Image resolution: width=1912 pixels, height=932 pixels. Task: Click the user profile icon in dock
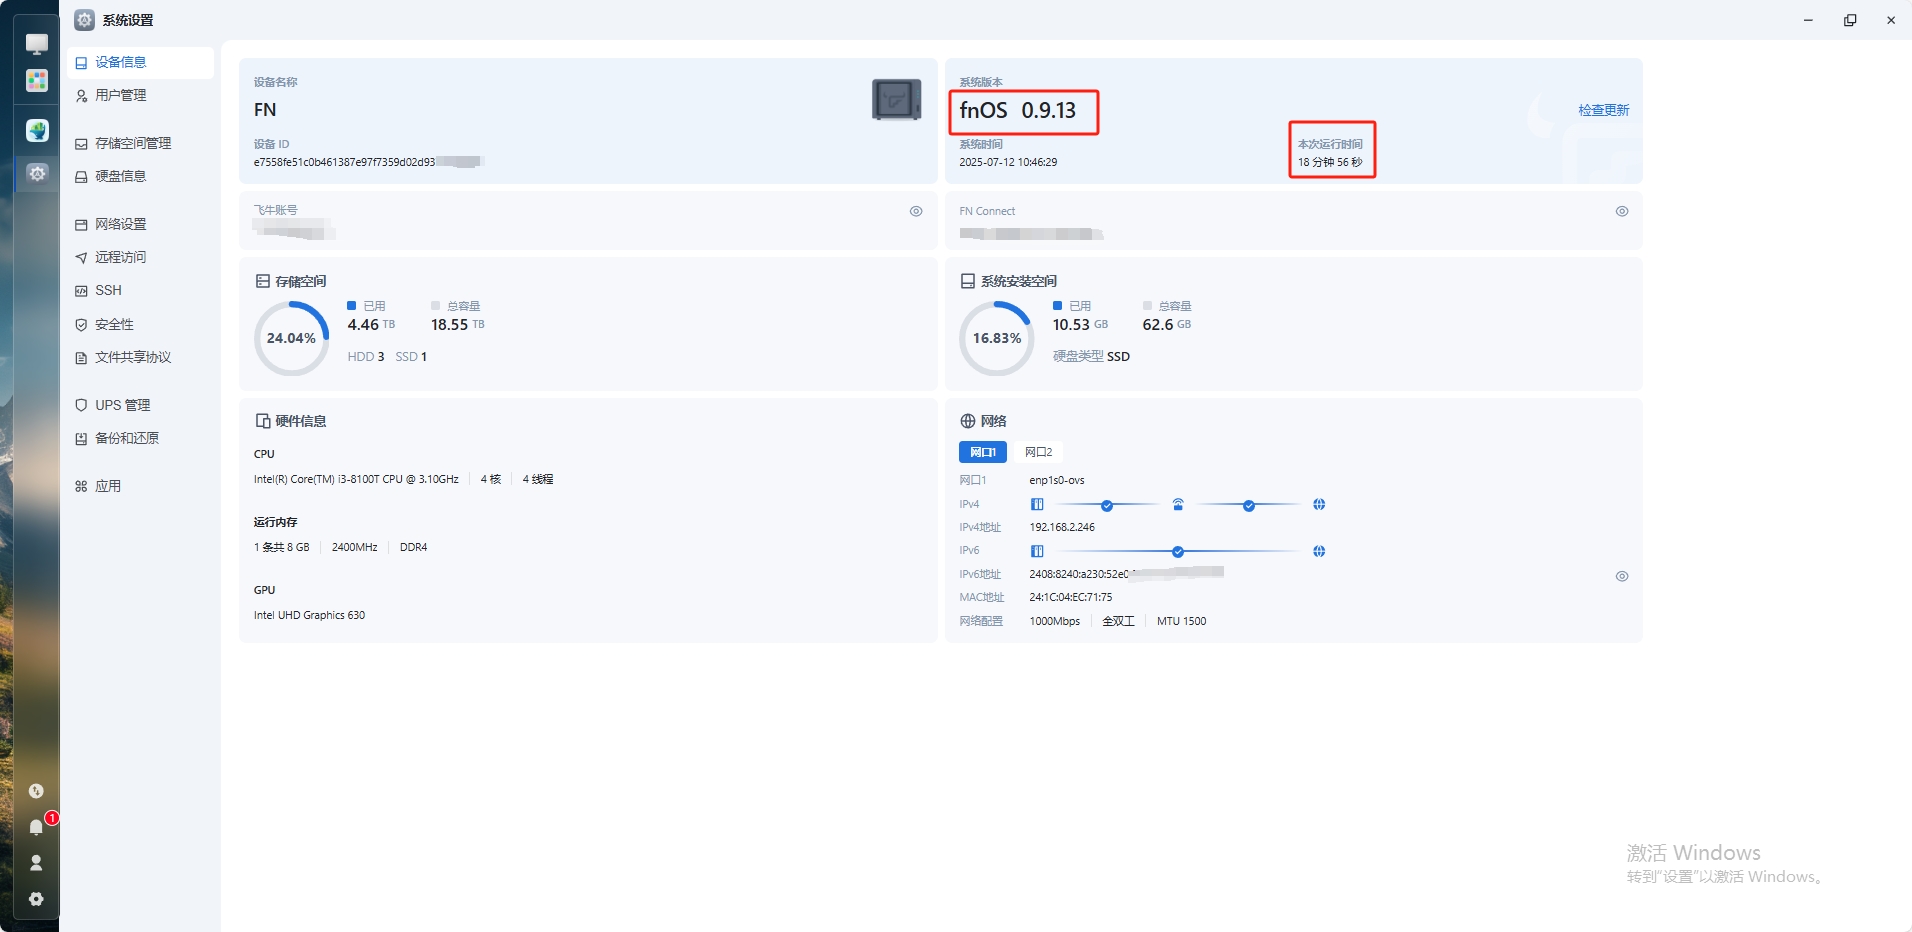(x=36, y=863)
